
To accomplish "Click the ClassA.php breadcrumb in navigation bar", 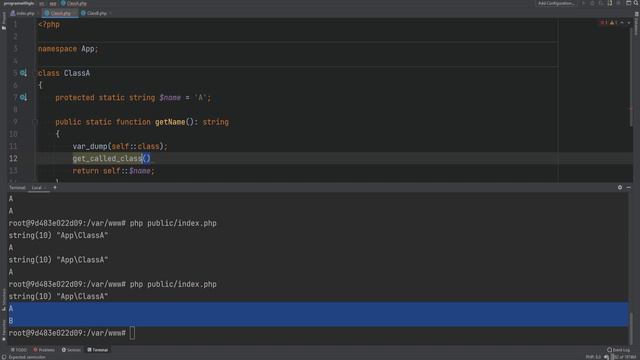I will coord(73,3).
